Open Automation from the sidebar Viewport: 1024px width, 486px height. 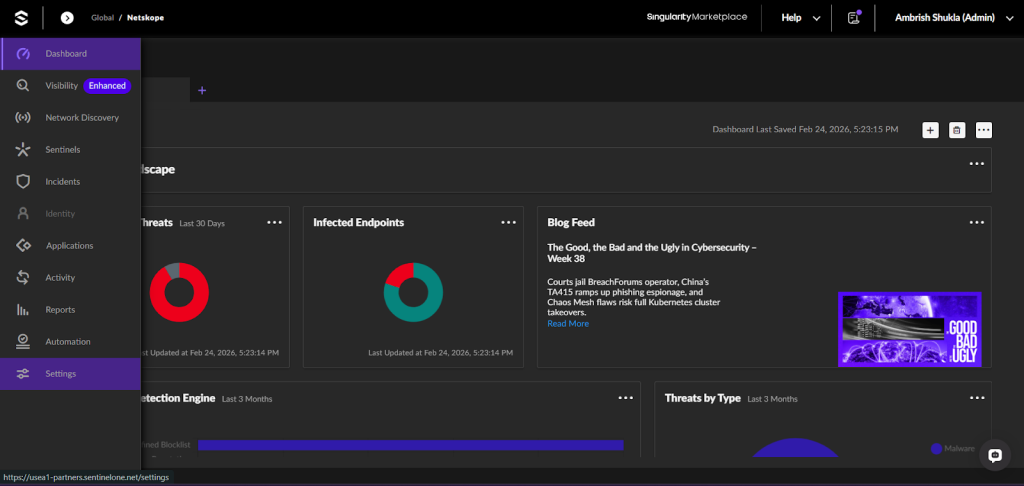[x=71, y=342]
